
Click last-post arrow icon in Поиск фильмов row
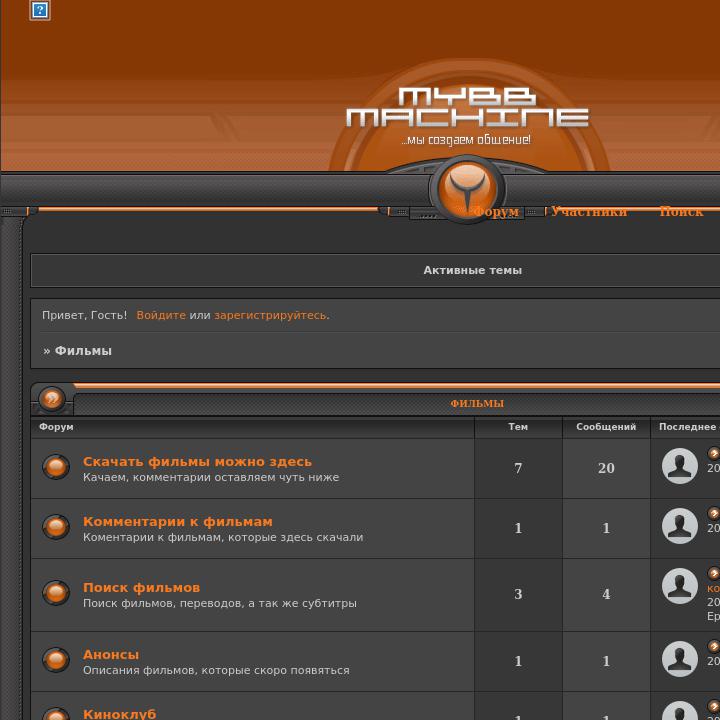[714, 574]
